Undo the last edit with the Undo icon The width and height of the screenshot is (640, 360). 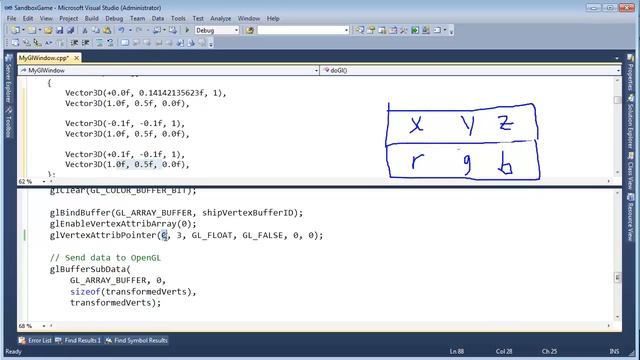click(x=122, y=30)
